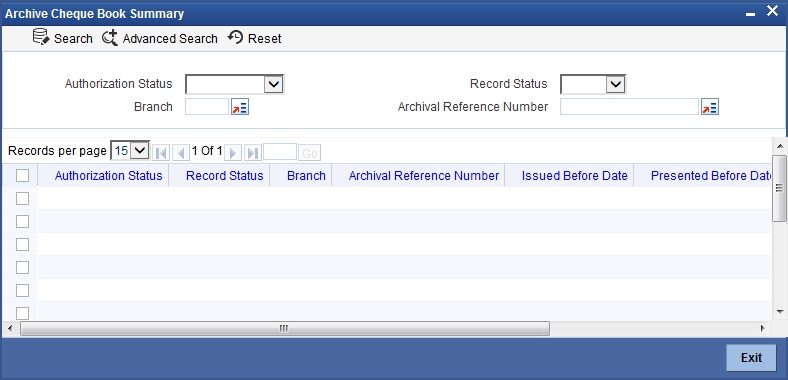Click the Reset circular arrow icon
Viewport: 788px width, 380px height.
tap(235, 37)
